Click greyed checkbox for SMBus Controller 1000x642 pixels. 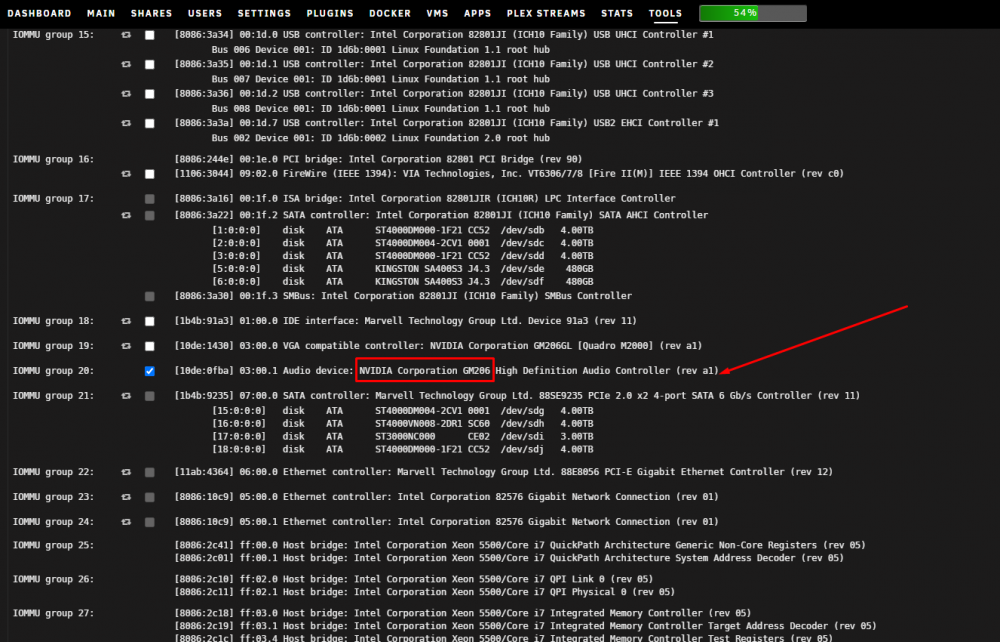149,296
